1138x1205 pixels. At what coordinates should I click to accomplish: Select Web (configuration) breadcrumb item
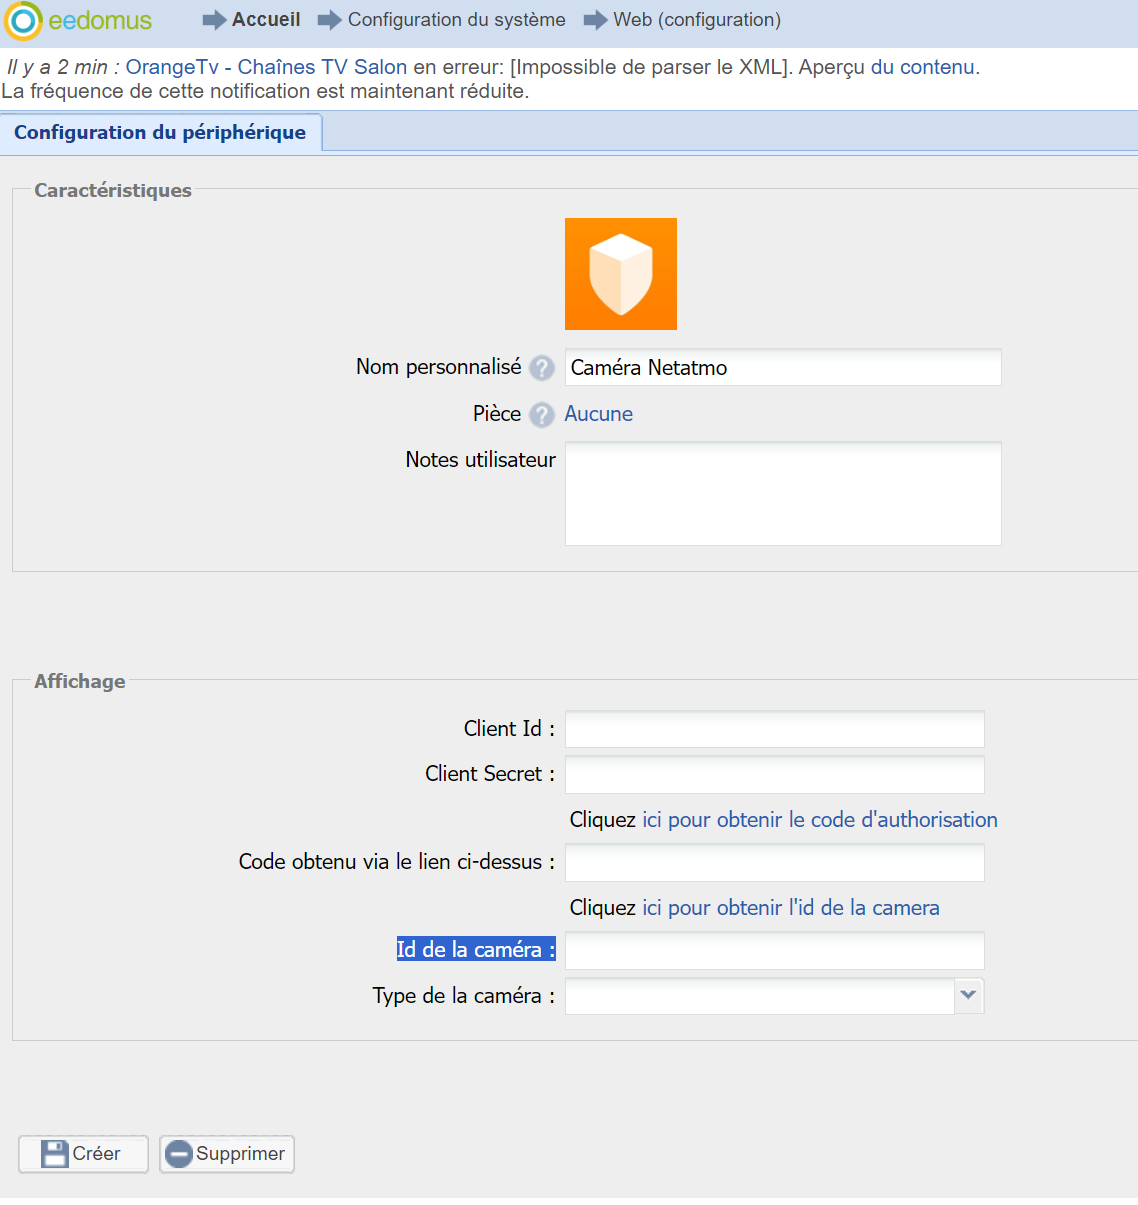click(x=696, y=20)
